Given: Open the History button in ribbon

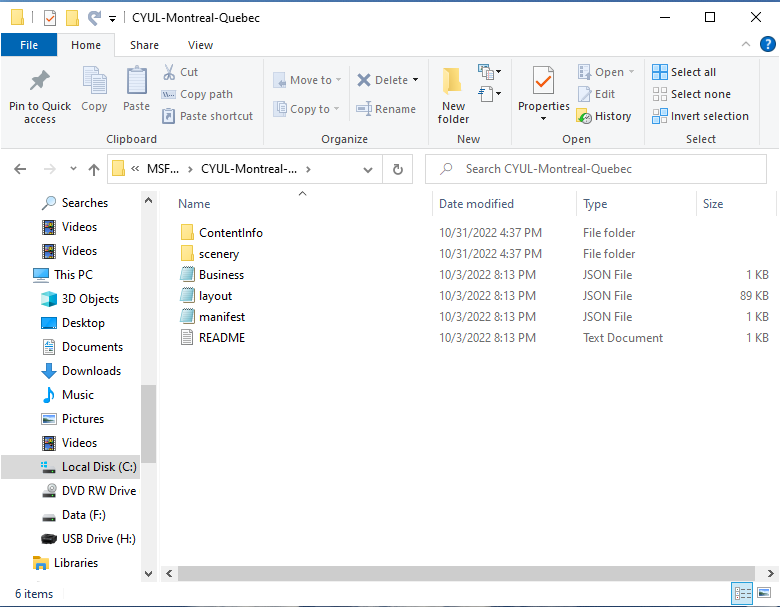Looking at the screenshot, I should pos(604,116).
